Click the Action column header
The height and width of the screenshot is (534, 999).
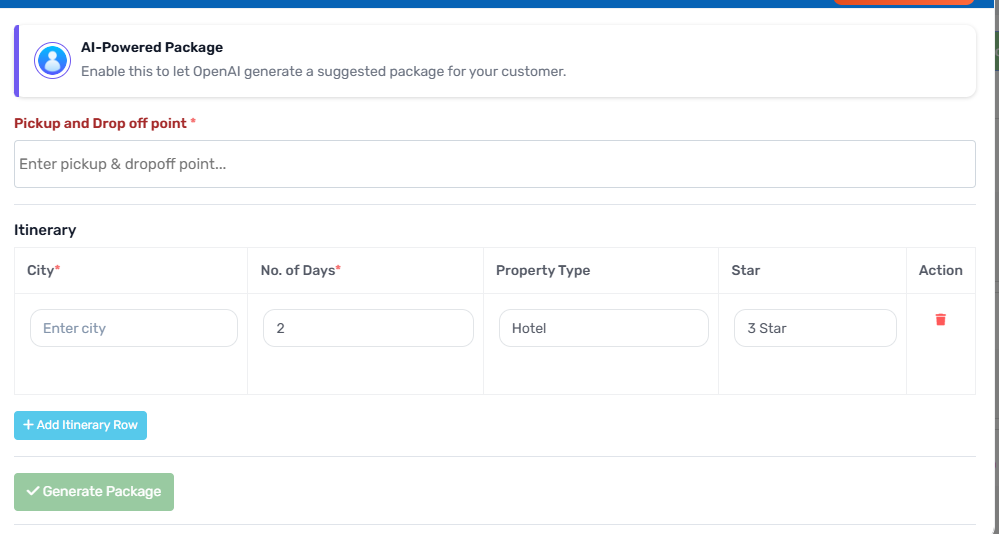click(940, 270)
